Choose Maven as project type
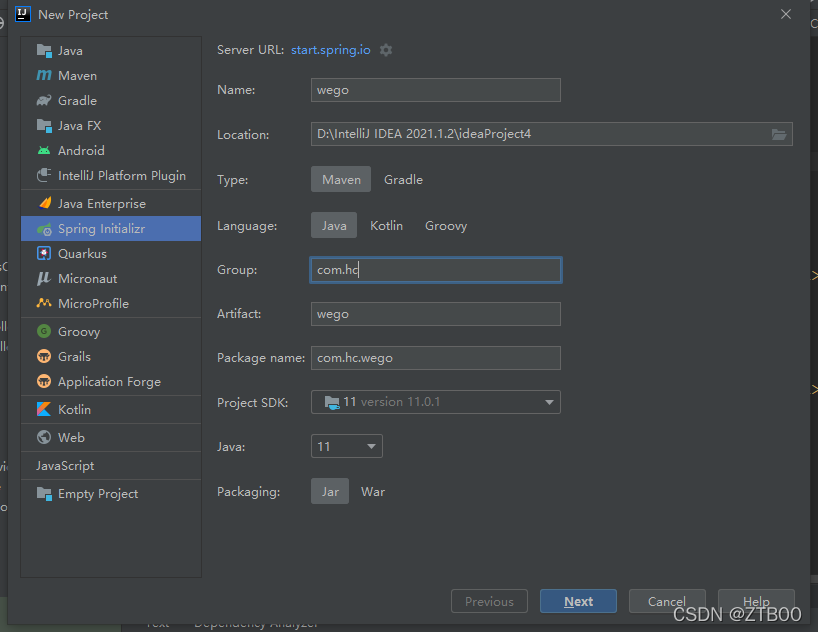 [341, 179]
